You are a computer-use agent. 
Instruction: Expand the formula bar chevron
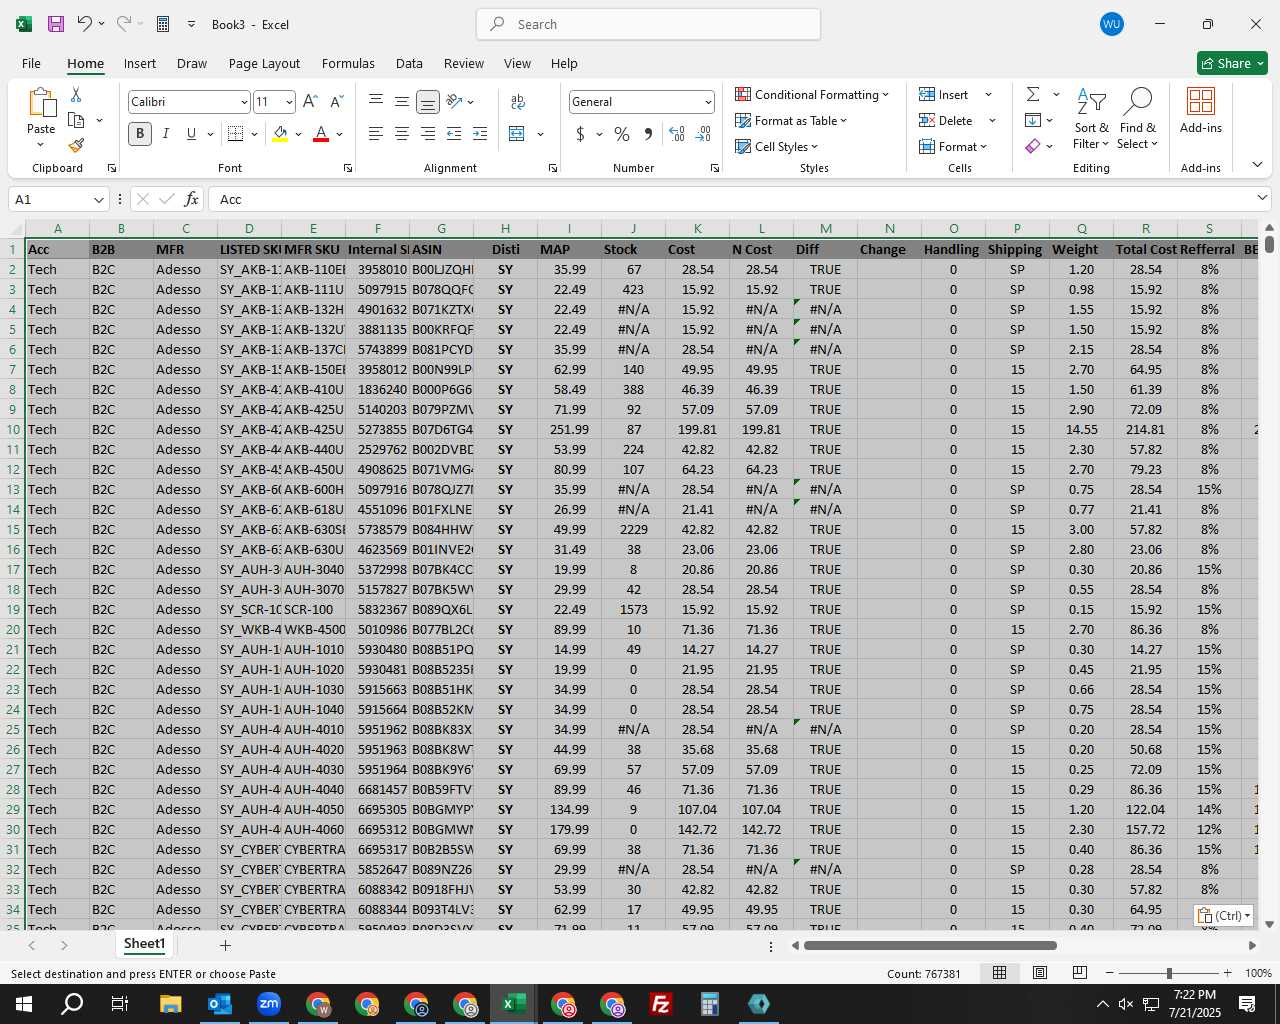[1262, 198]
